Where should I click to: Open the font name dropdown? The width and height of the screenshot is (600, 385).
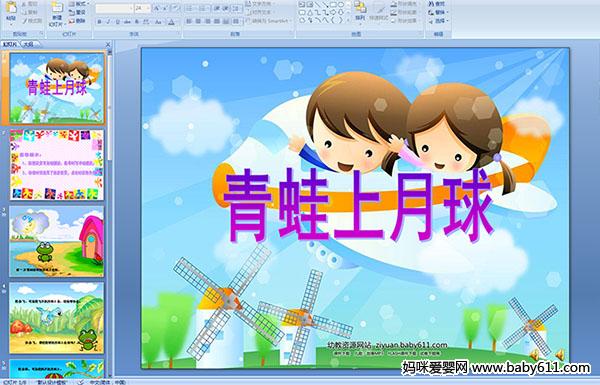point(114,8)
